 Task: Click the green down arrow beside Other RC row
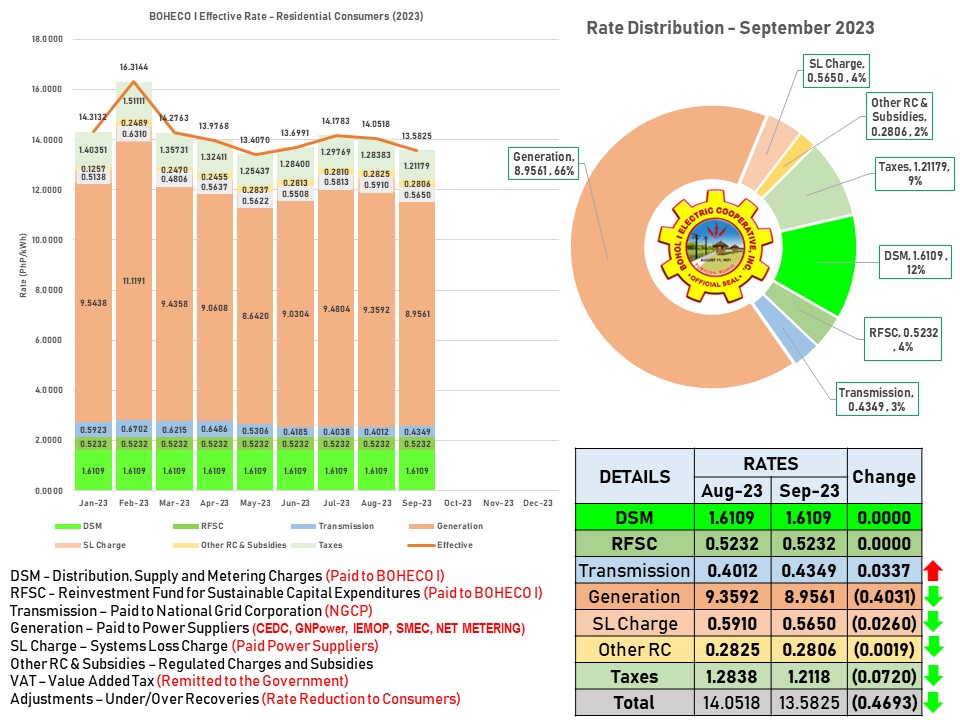934,650
